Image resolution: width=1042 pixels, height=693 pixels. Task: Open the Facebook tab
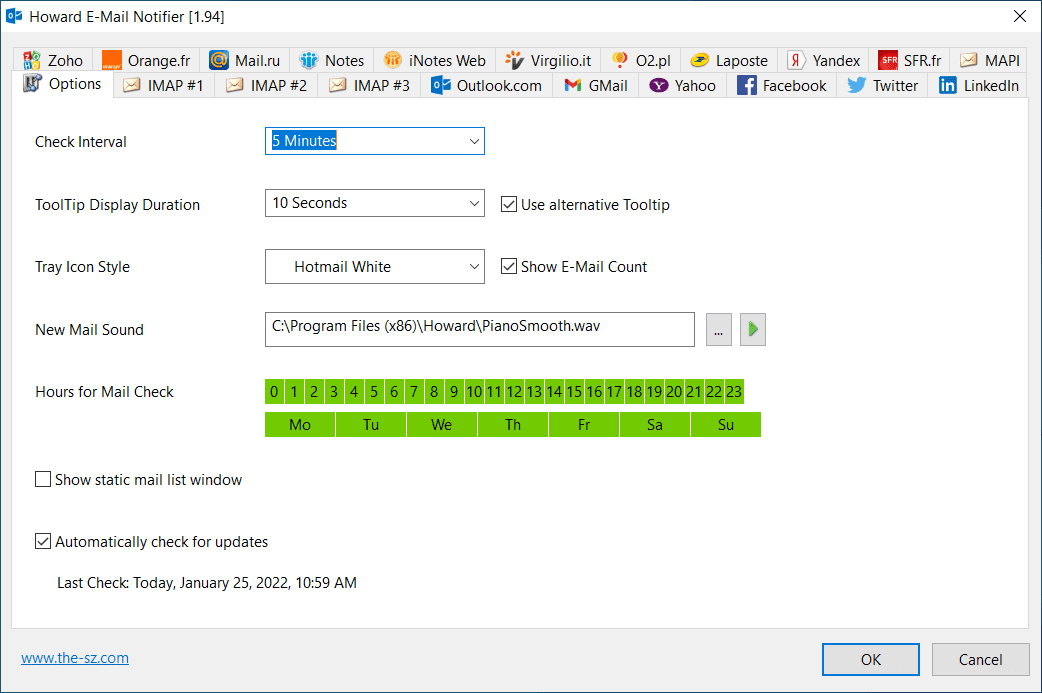[782, 86]
